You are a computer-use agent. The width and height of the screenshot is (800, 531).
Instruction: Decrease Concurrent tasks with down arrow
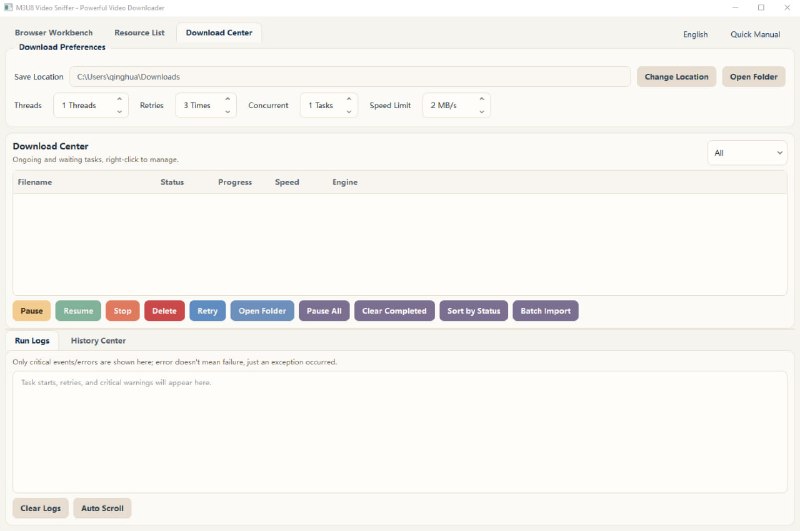click(x=349, y=111)
